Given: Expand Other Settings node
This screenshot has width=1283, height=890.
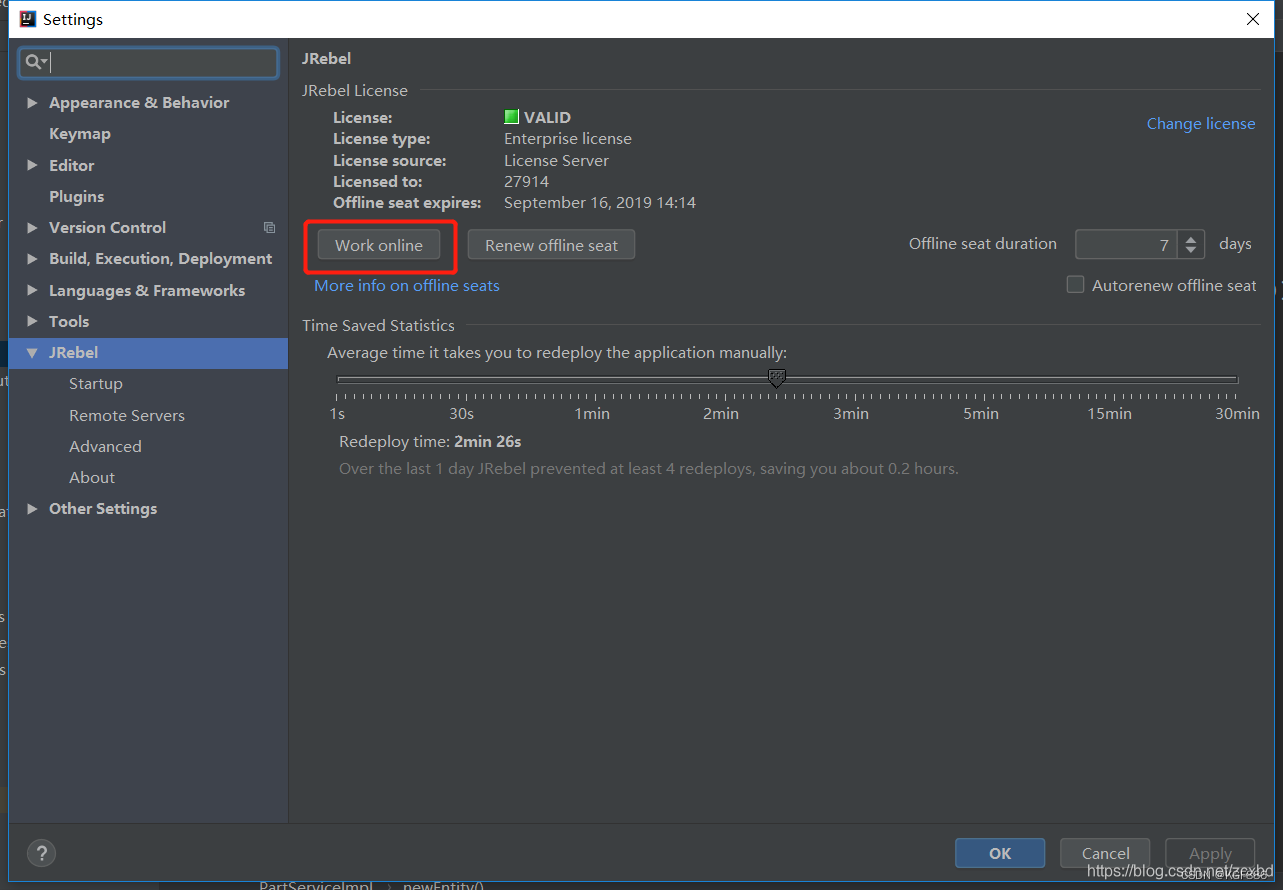Looking at the screenshot, I should [x=33, y=509].
